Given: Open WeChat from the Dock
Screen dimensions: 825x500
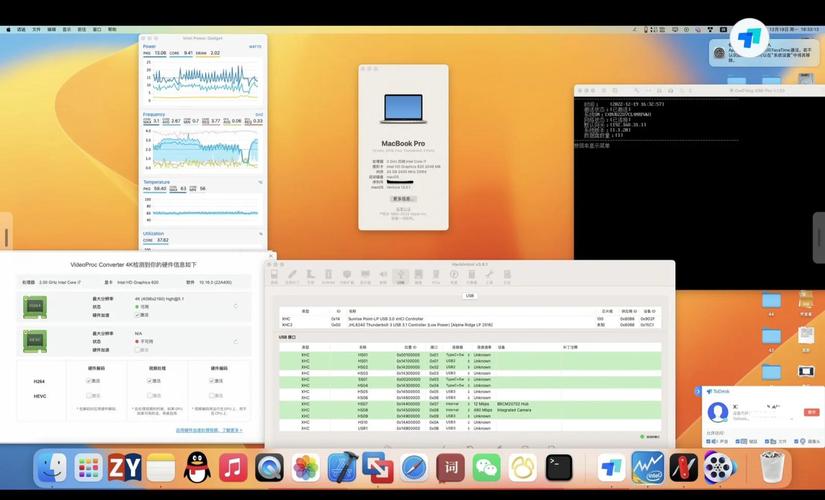Looking at the screenshot, I should click(x=486, y=467).
